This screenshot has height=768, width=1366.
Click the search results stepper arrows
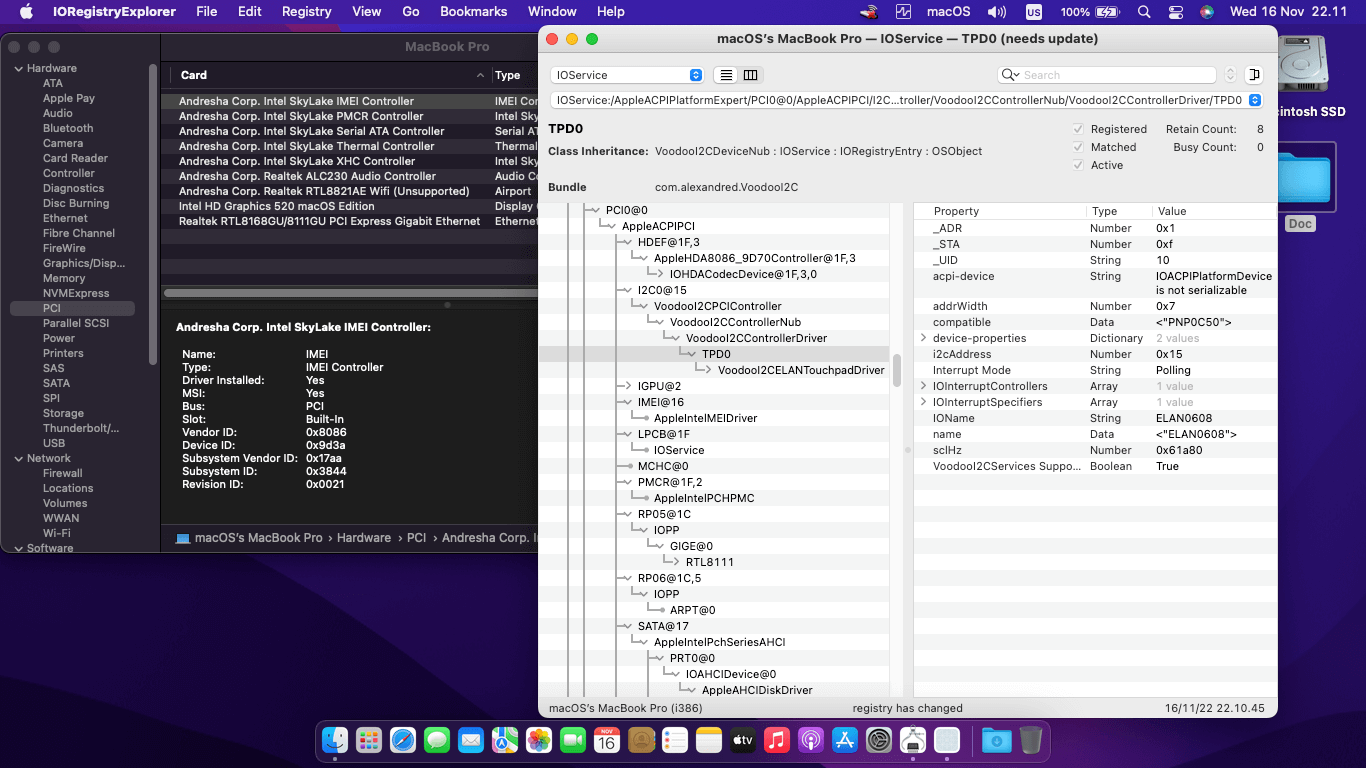pos(1230,75)
